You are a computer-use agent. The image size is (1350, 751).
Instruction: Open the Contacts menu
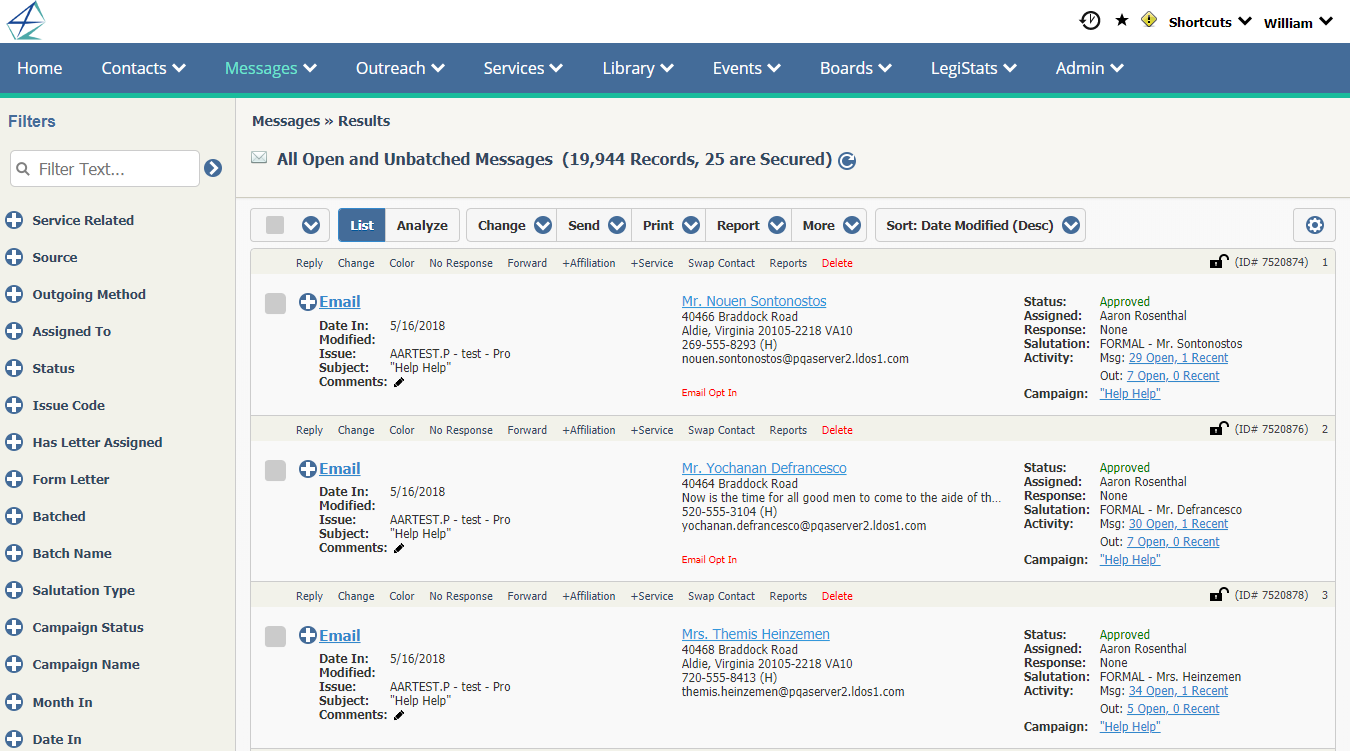(x=143, y=68)
